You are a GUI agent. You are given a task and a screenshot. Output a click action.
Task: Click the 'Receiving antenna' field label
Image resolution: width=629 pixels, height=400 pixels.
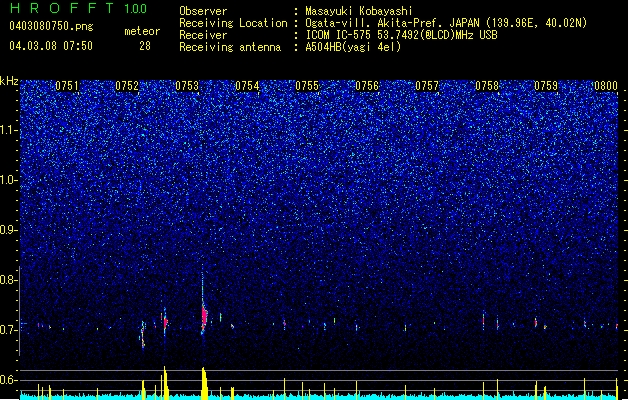(x=230, y=47)
